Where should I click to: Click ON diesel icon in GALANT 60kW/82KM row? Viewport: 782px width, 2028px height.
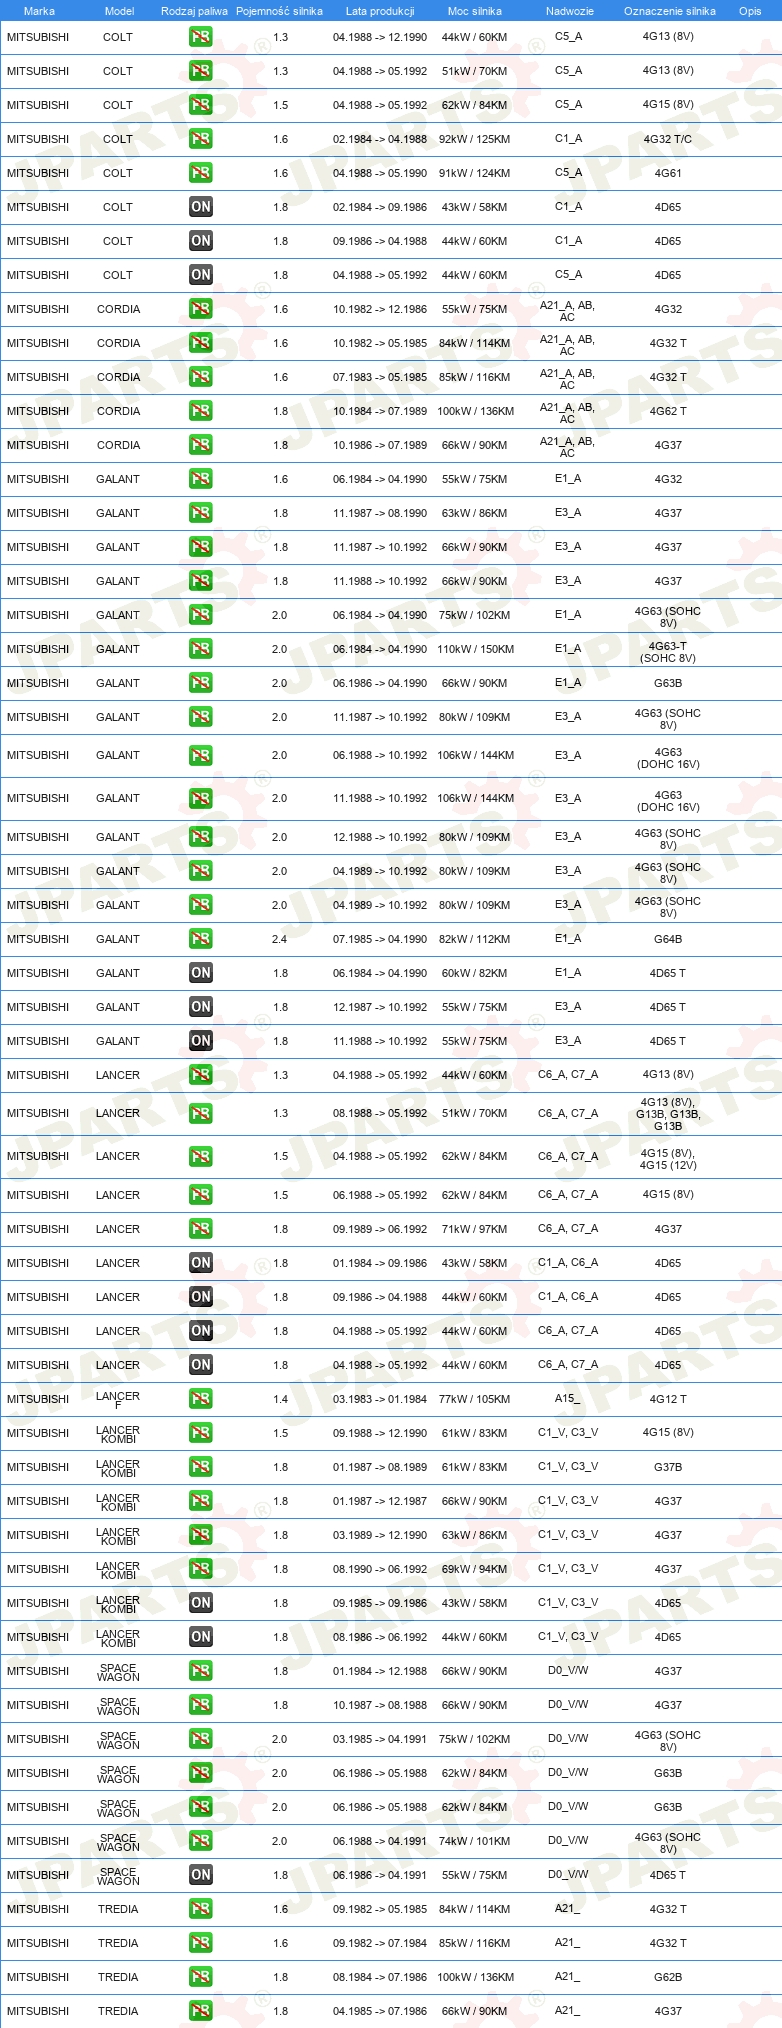(201, 973)
